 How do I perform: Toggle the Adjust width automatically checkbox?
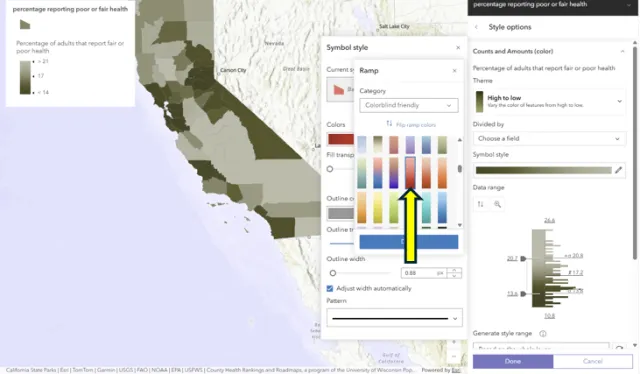coord(330,289)
